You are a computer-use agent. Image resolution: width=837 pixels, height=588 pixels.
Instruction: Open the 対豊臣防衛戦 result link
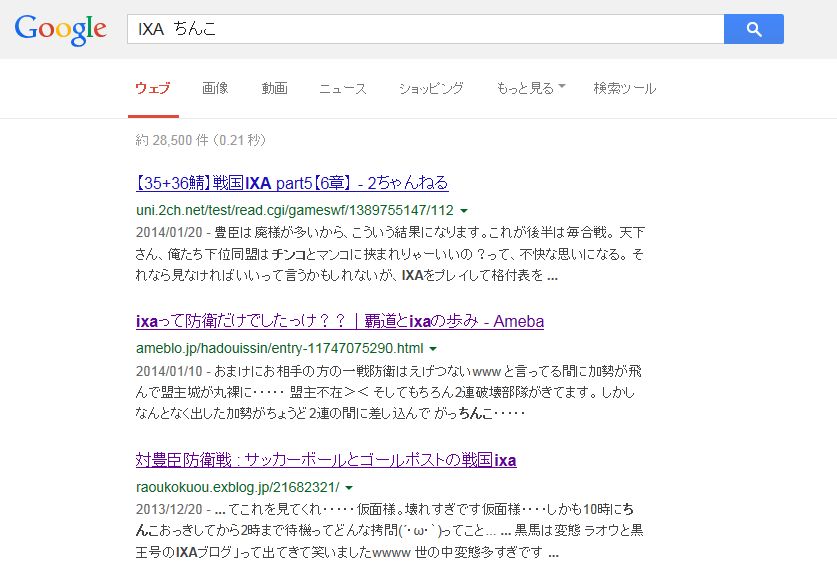click(x=326, y=460)
